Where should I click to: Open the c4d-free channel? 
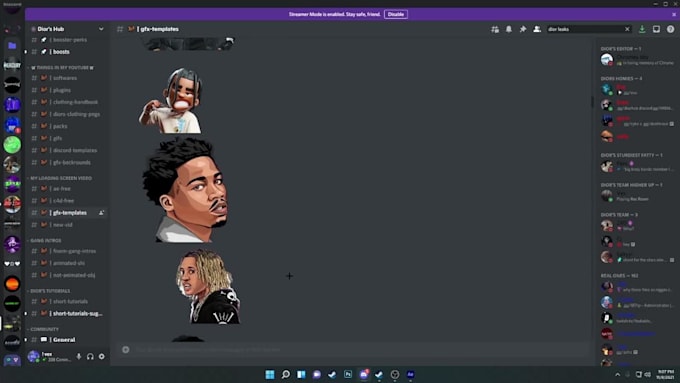pos(67,200)
